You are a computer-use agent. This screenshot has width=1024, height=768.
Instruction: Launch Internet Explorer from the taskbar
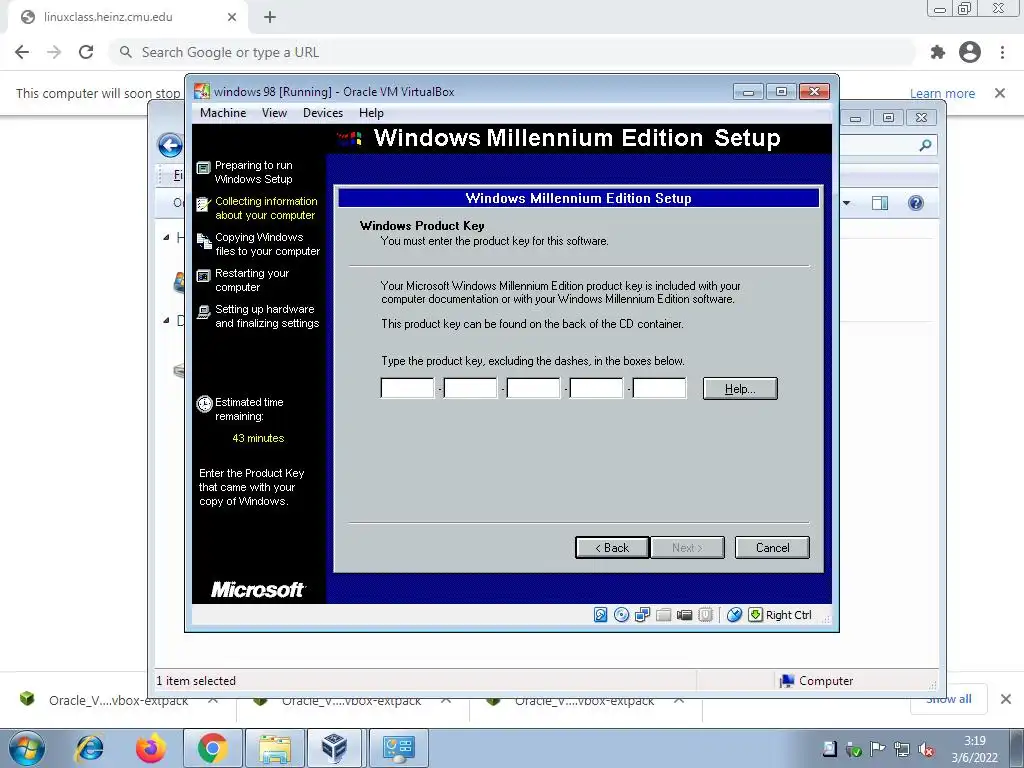89,748
